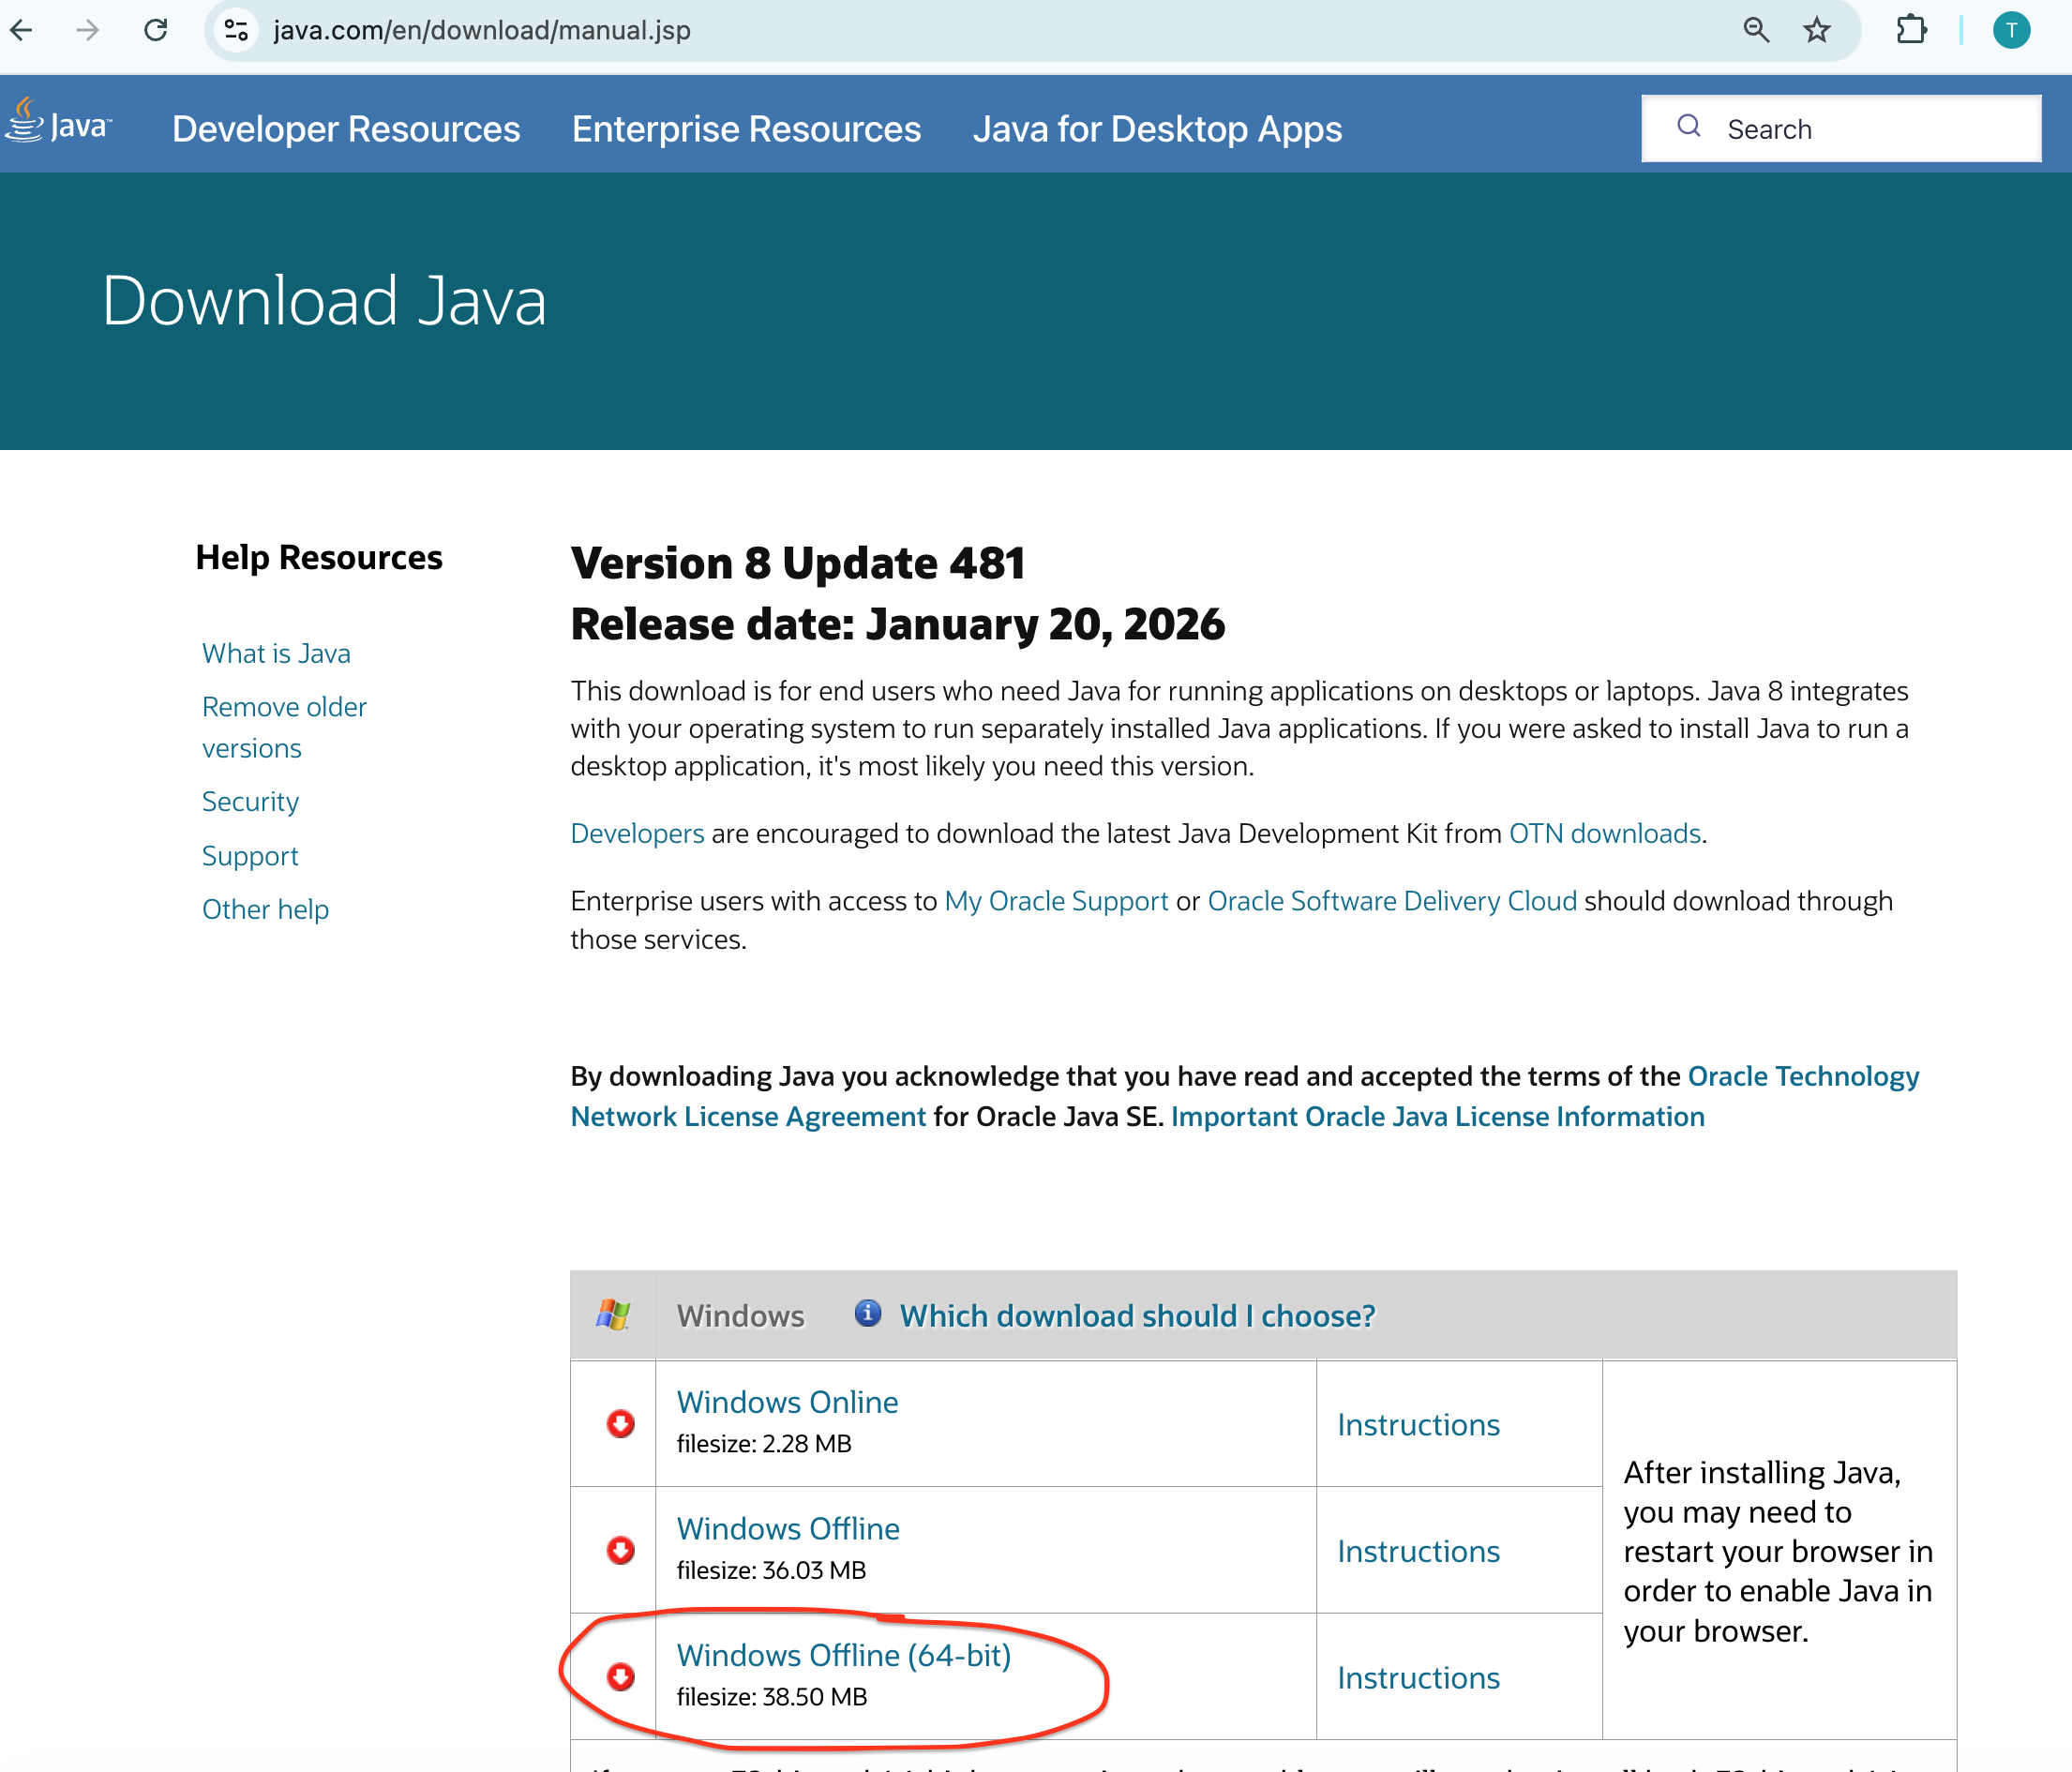Image resolution: width=2072 pixels, height=1772 pixels.
Task: Click the browser back arrow
Action: pyautogui.click(x=22, y=30)
